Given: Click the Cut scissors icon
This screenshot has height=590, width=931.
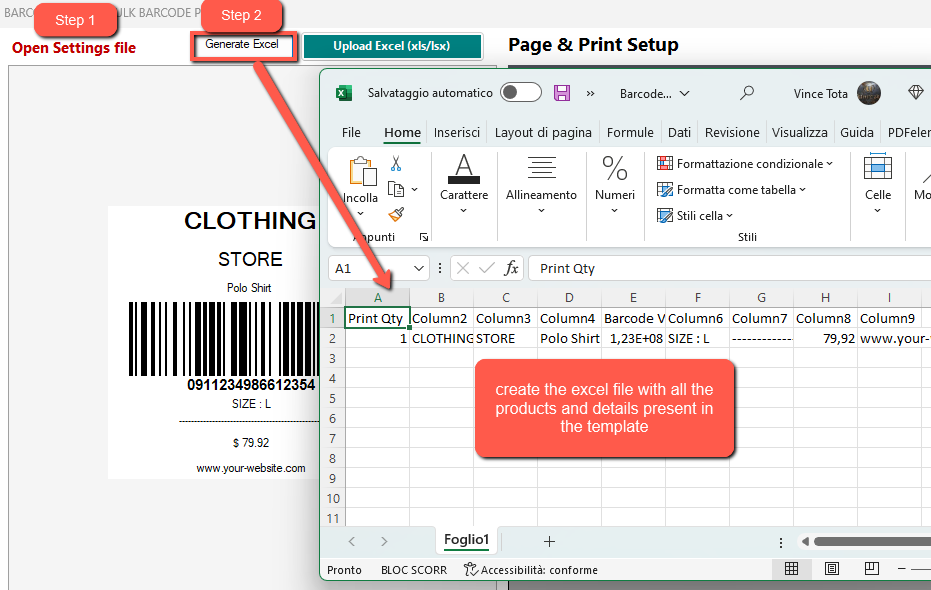Looking at the screenshot, I should [396, 164].
